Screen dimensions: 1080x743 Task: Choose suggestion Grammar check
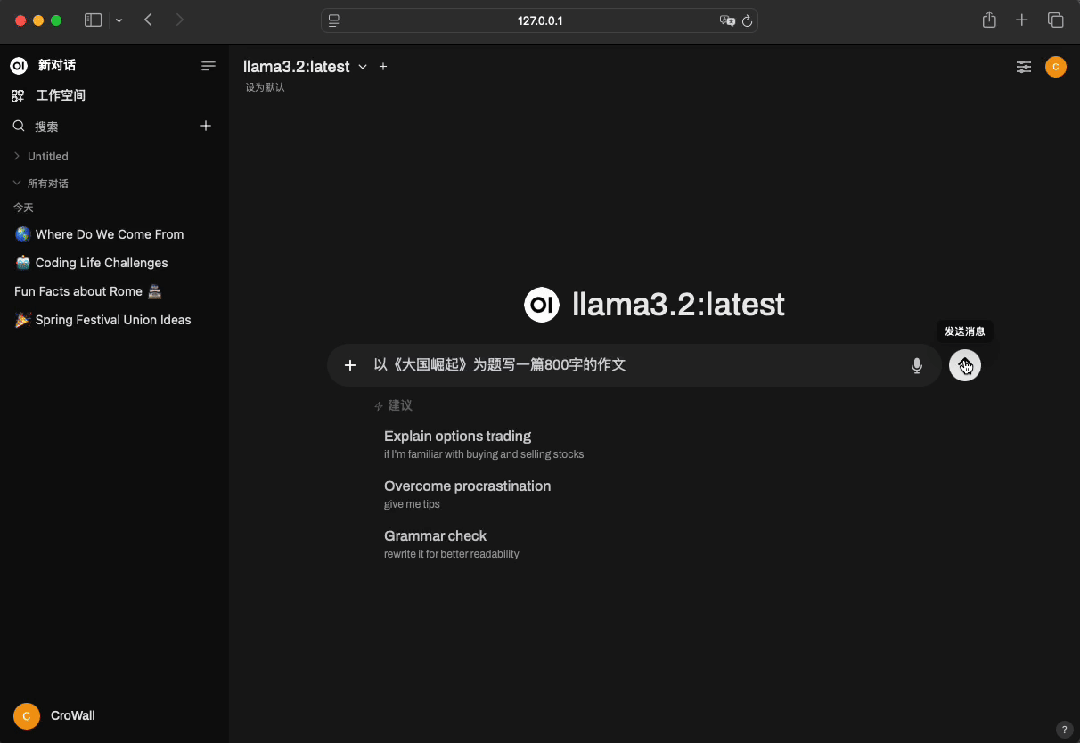451,544
